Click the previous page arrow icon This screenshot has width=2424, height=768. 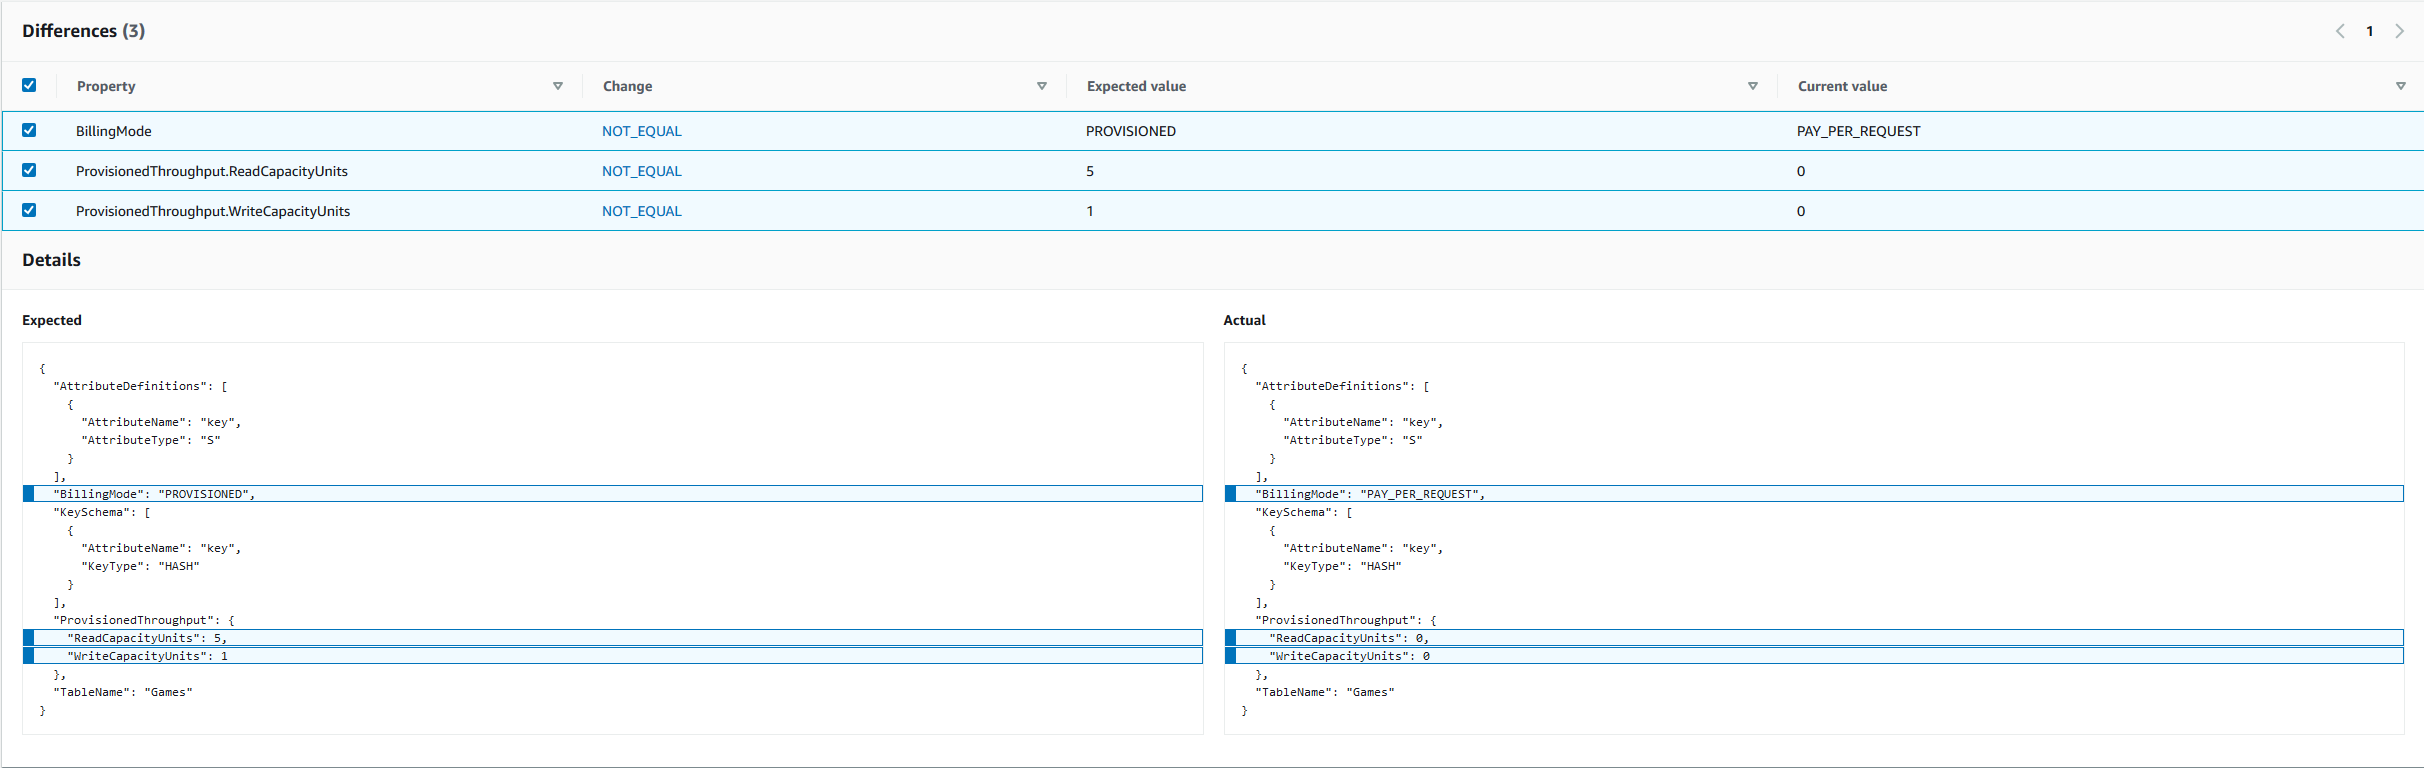tap(2340, 31)
